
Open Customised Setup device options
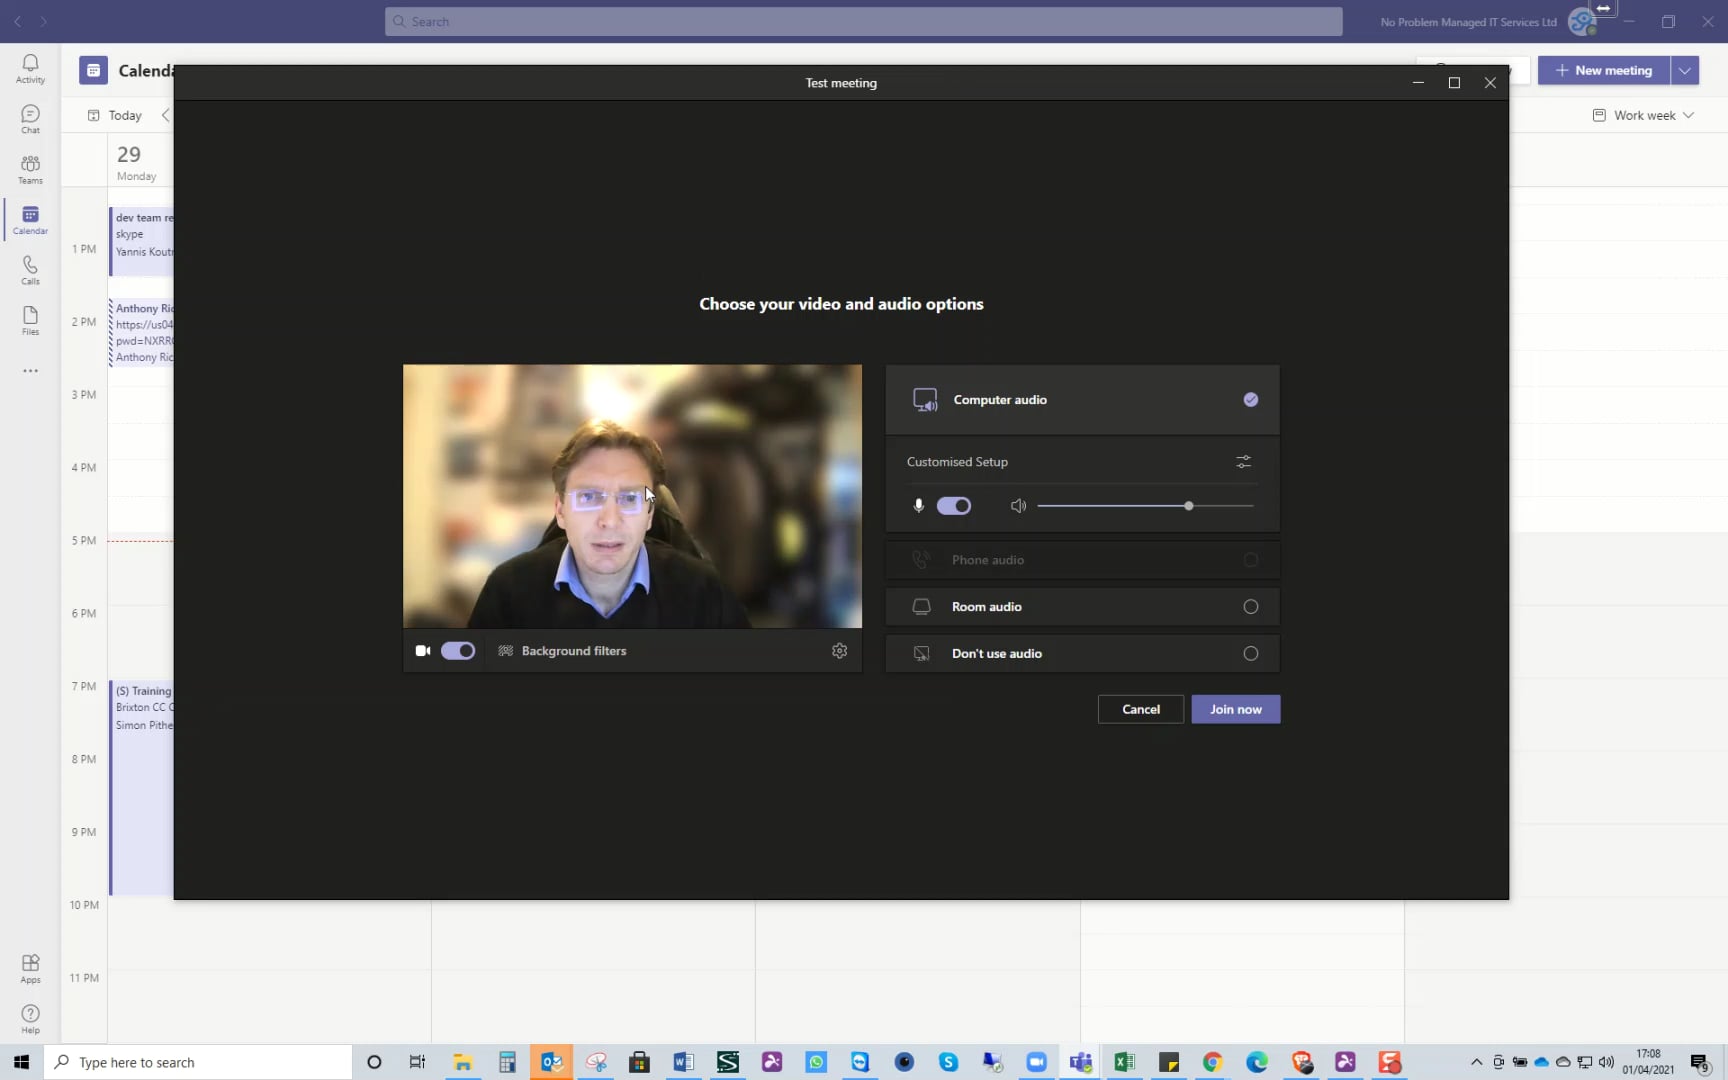[1242, 461]
